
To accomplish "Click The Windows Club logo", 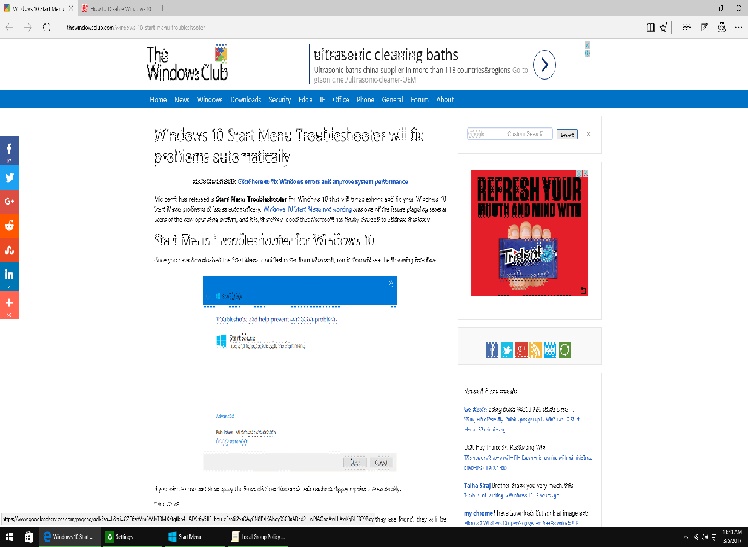I will (187, 62).
